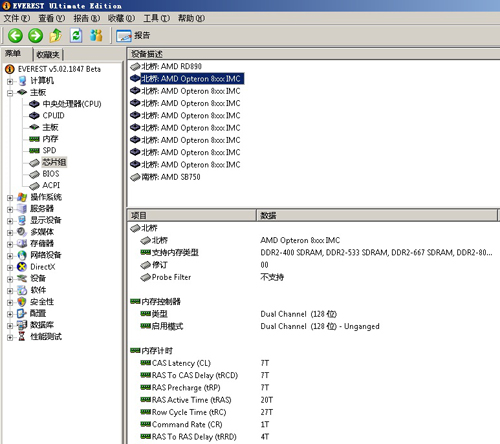
Task: Click the 计算机 computer icon
Action: (x=22, y=81)
